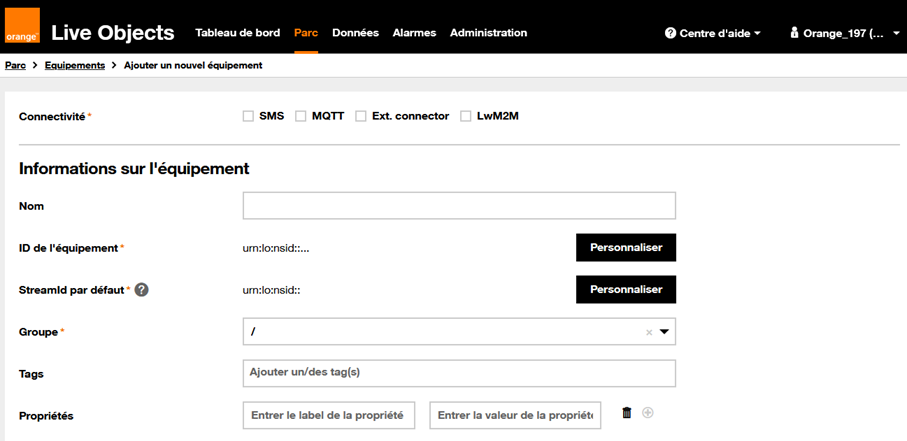This screenshot has height=441, width=907.
Task: Go to the Tableau de bord tab
Action: 237,33
